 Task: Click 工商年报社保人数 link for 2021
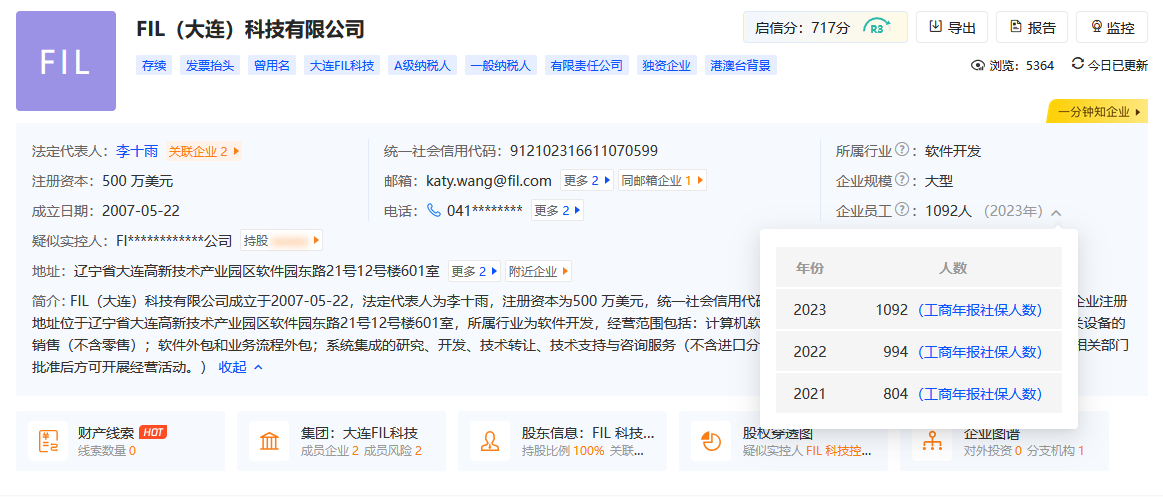pos(980,394)
